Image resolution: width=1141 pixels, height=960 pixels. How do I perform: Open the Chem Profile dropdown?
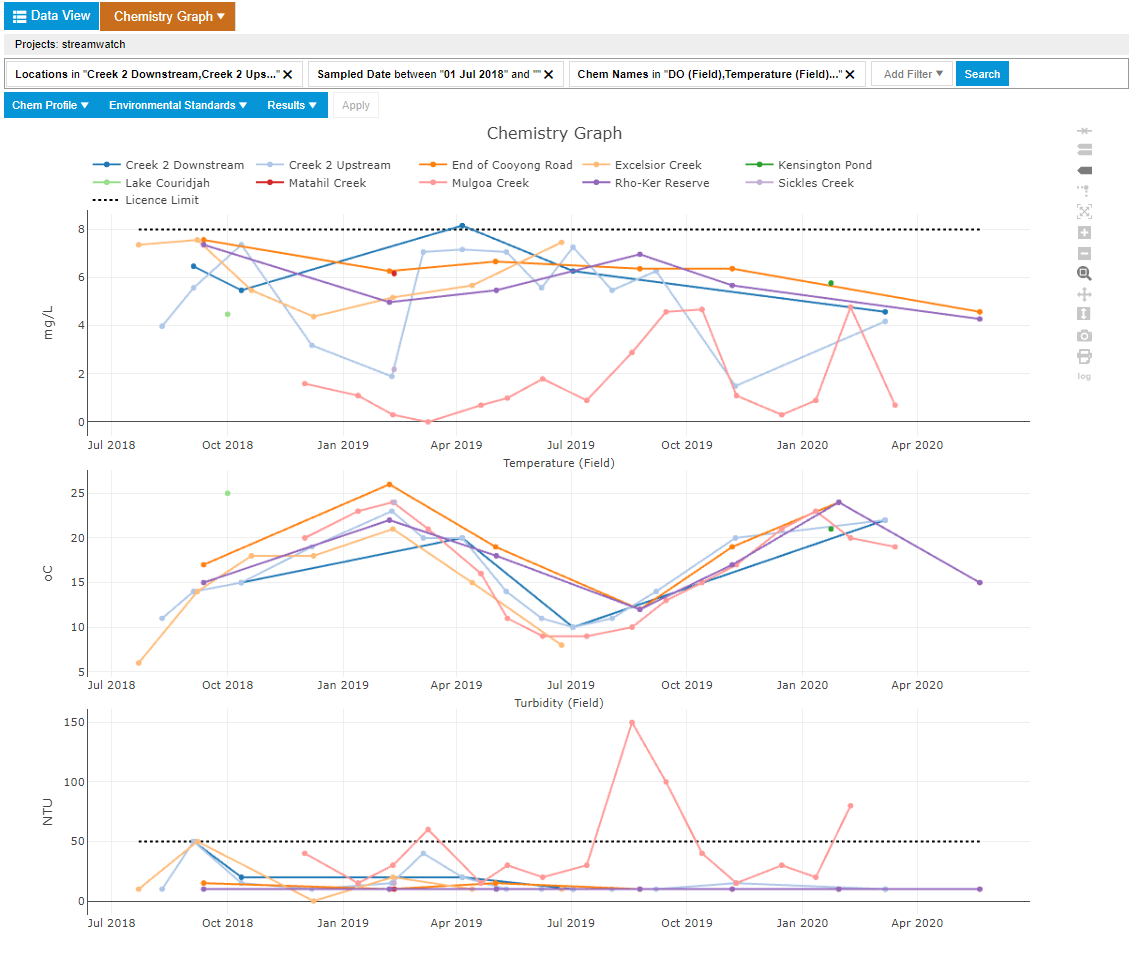[x=50, y=105]
